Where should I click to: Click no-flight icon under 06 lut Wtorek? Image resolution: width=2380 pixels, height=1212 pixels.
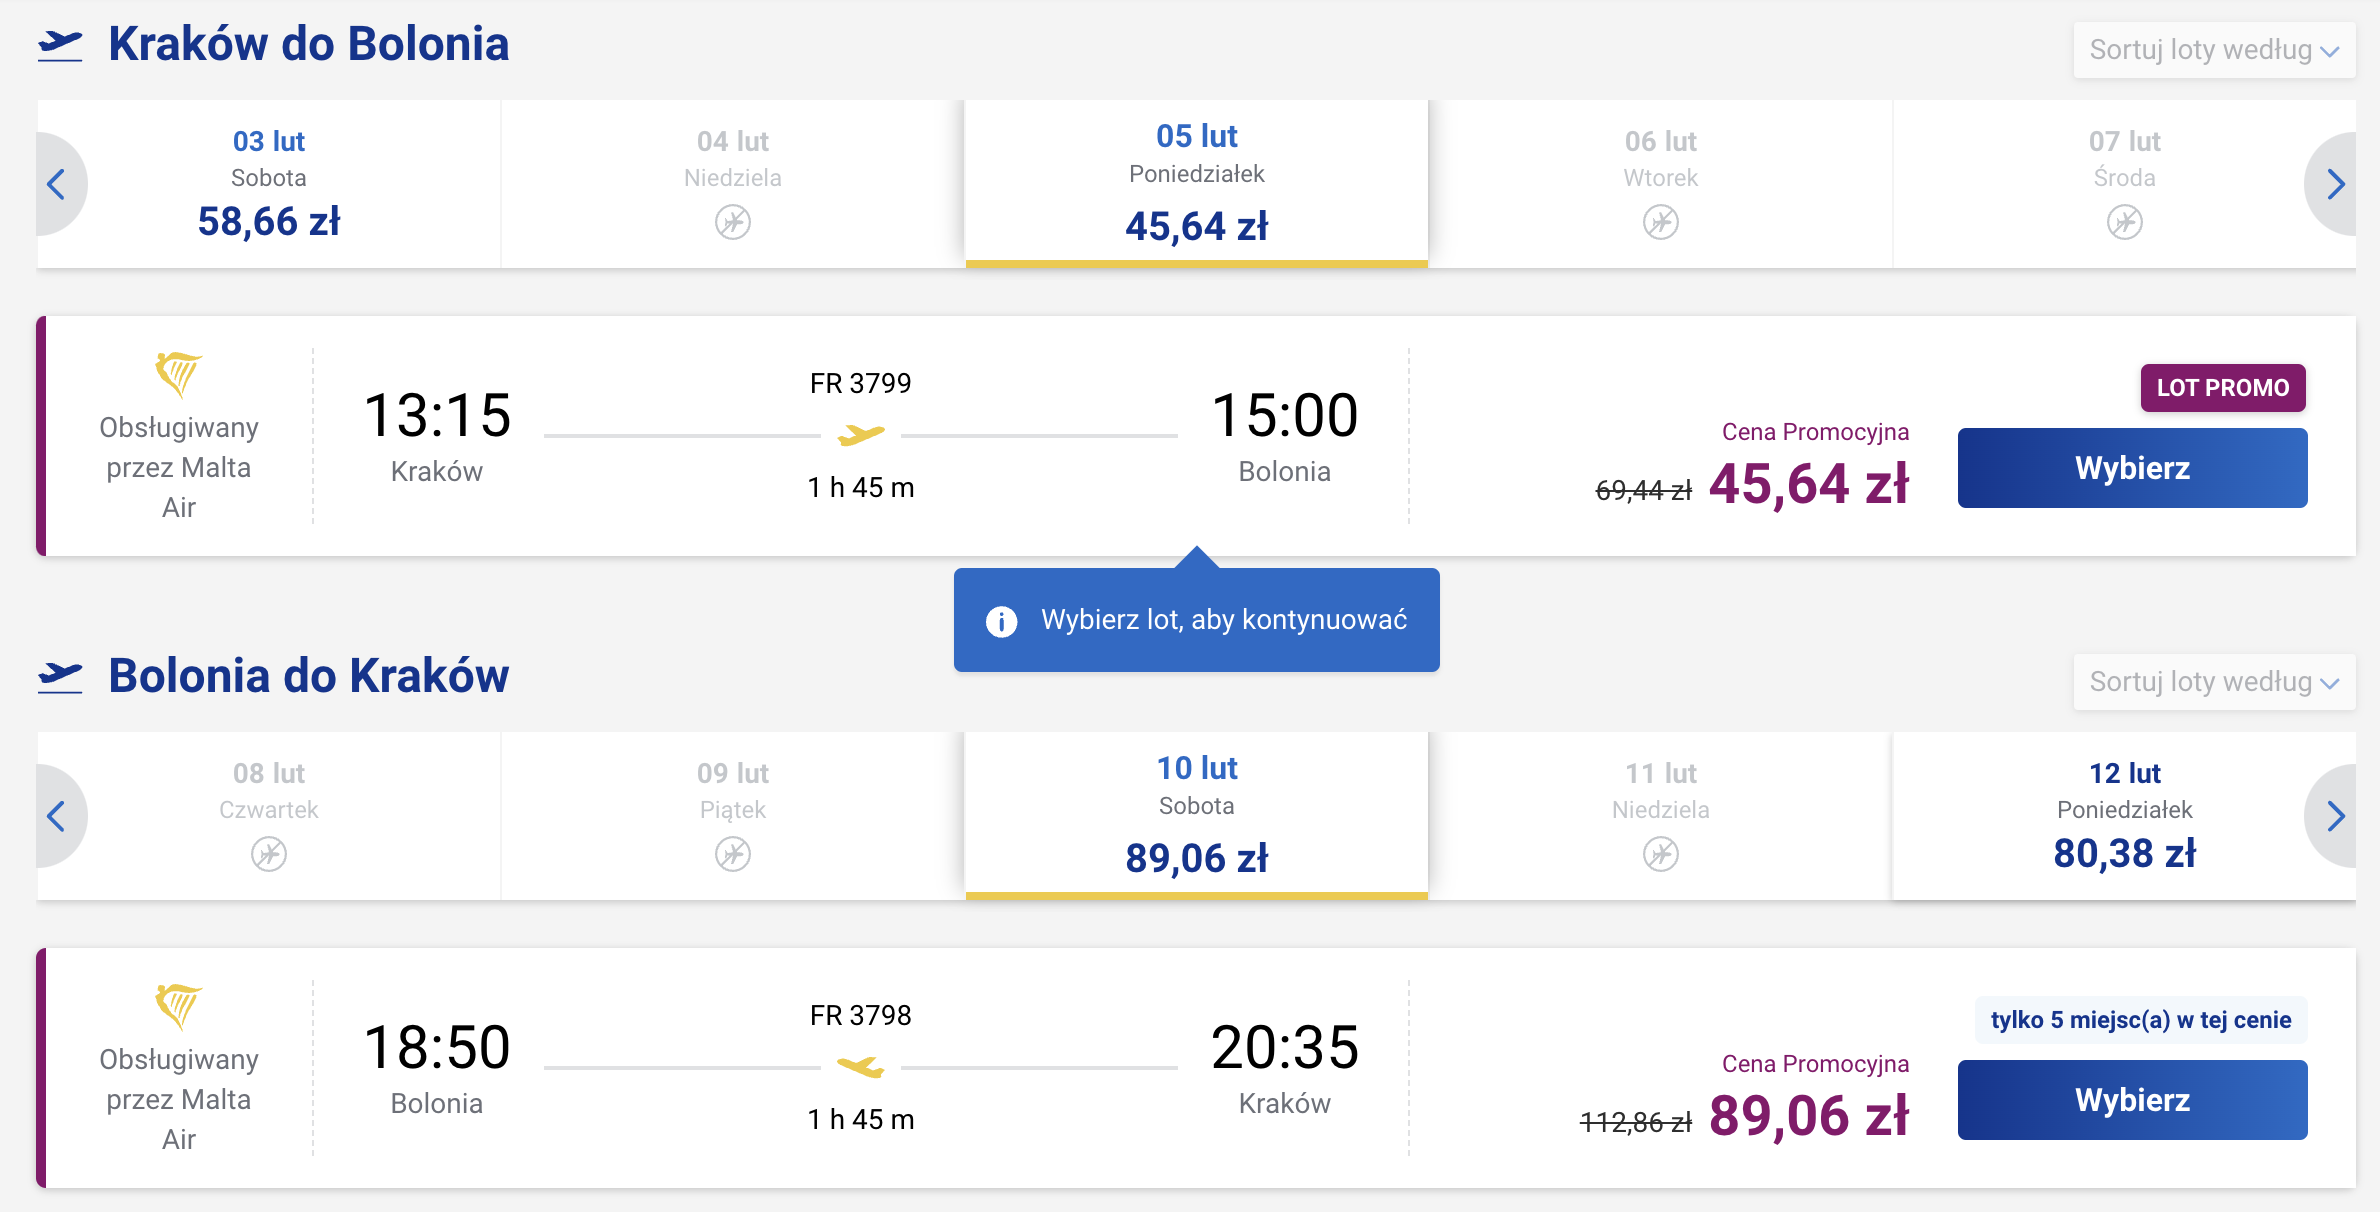click(1661, 222)
